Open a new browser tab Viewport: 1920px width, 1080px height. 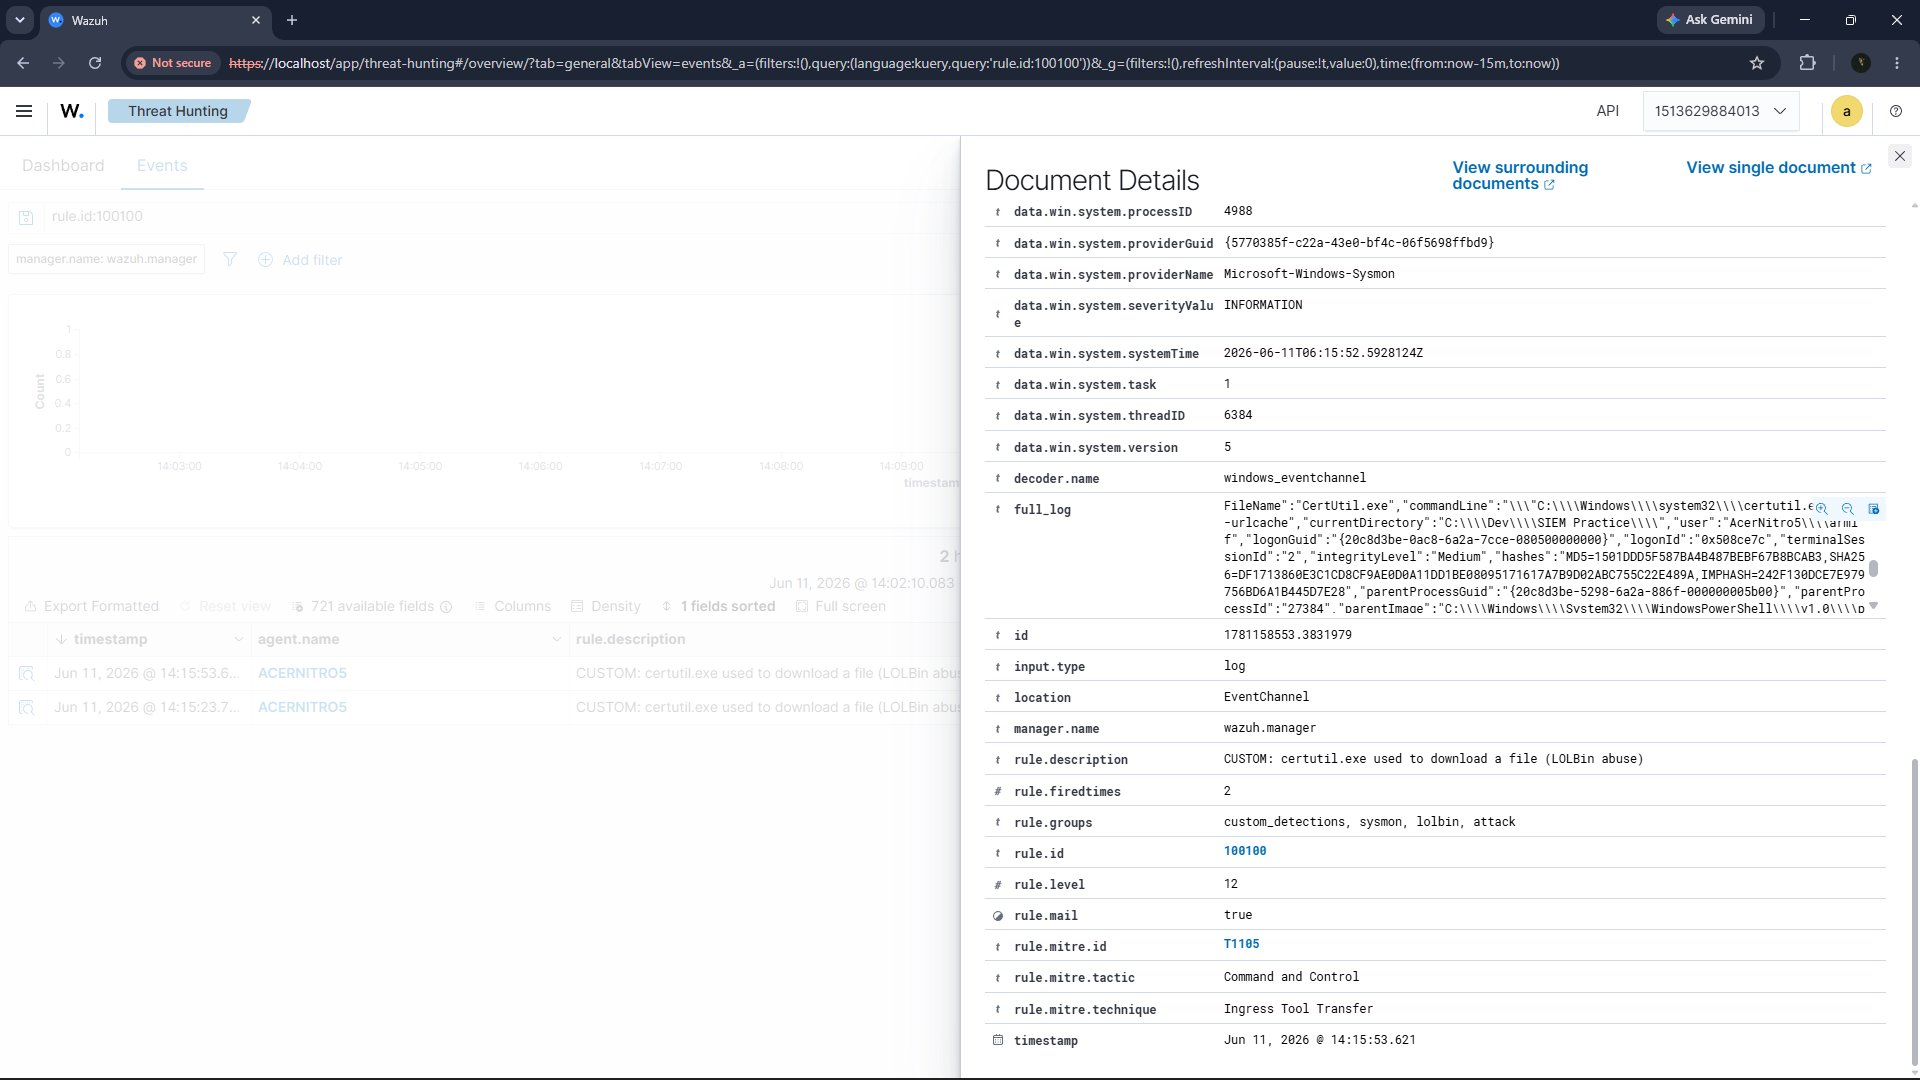[292, 20]
